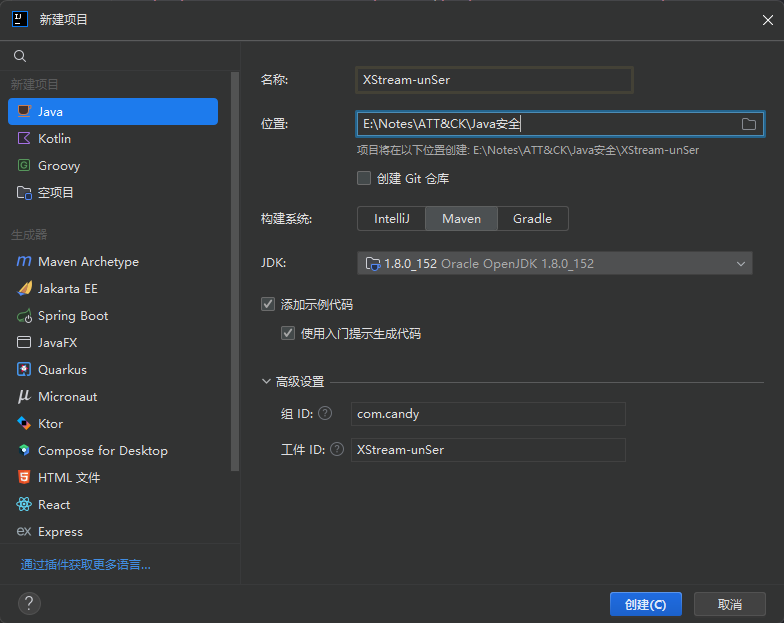This screenshot has height=623, width=784.
Task: Choose HTML 文件 generator
Action: pyautogui.click(x=113, y=478)
